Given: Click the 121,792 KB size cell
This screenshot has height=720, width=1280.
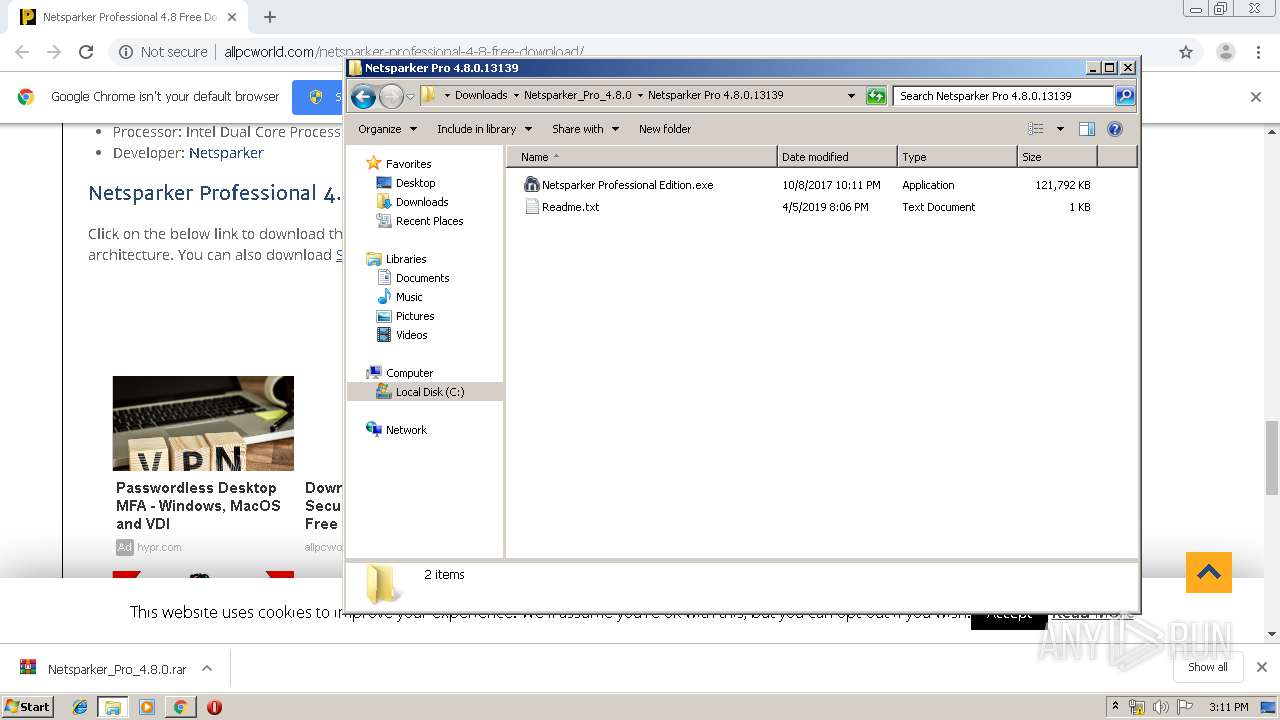Looking at the screenshot, I should click(x=1063, y=185).
